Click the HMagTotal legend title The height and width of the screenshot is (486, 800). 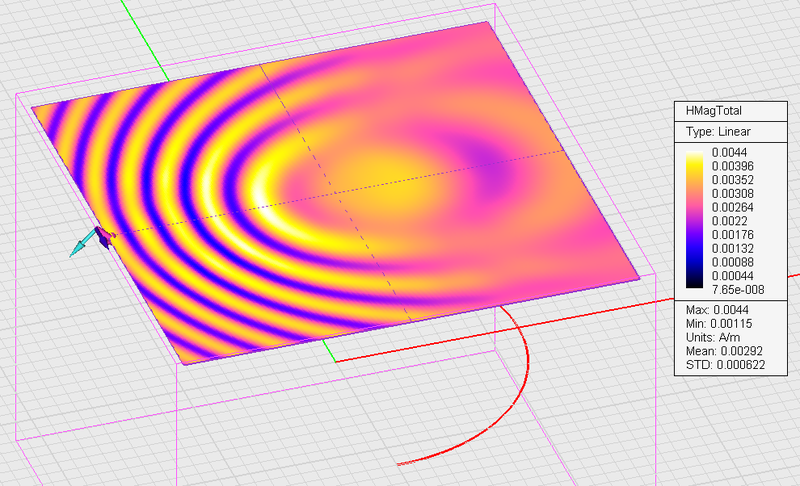(x=713, y=111)
